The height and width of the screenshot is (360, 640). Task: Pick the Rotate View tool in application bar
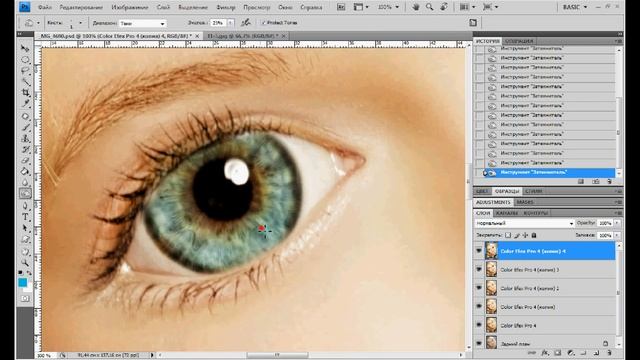point(444,7)
